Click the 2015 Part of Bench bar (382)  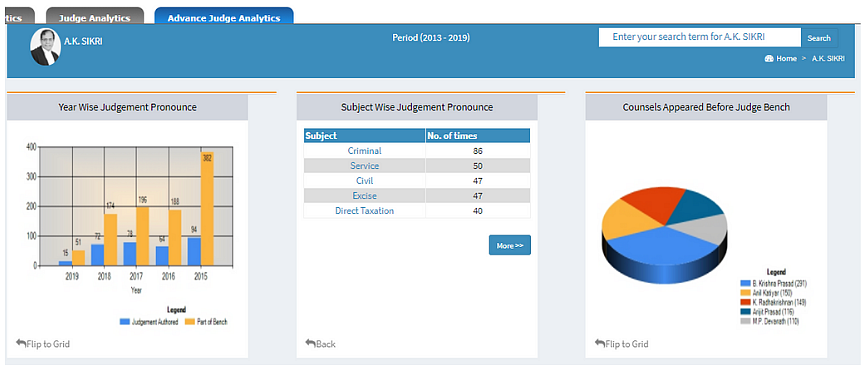(x=207, y=209)
